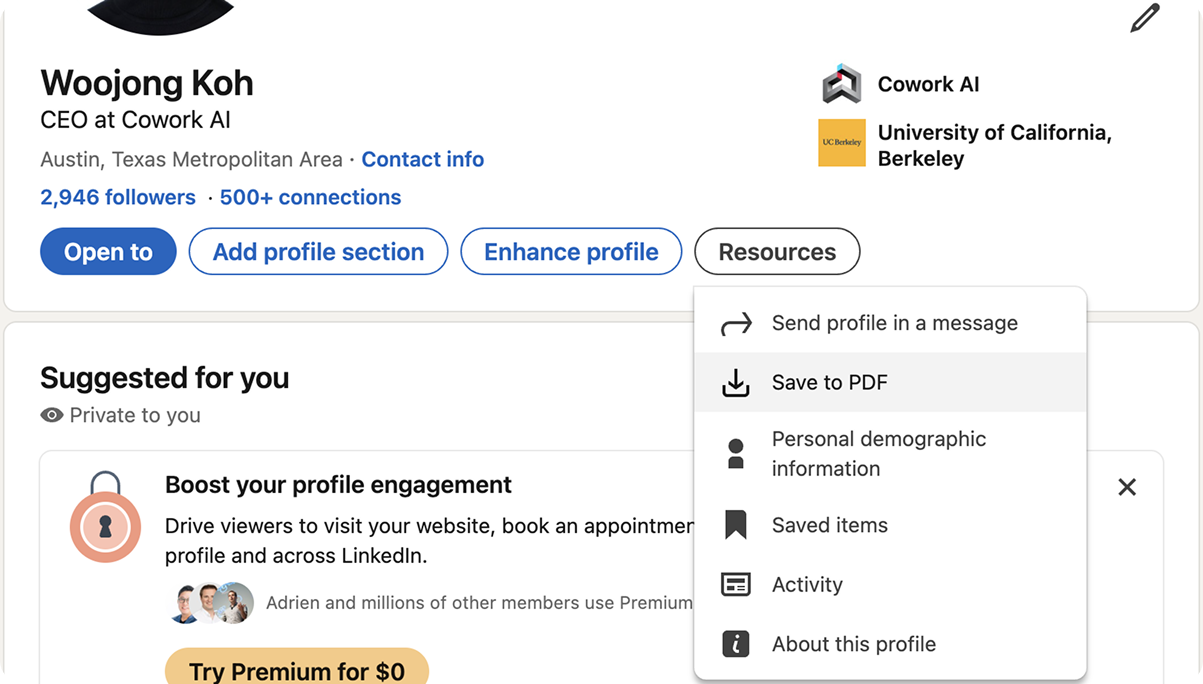View the 2,946 followers link
The image size is (1203, 684).
[118, 197]
